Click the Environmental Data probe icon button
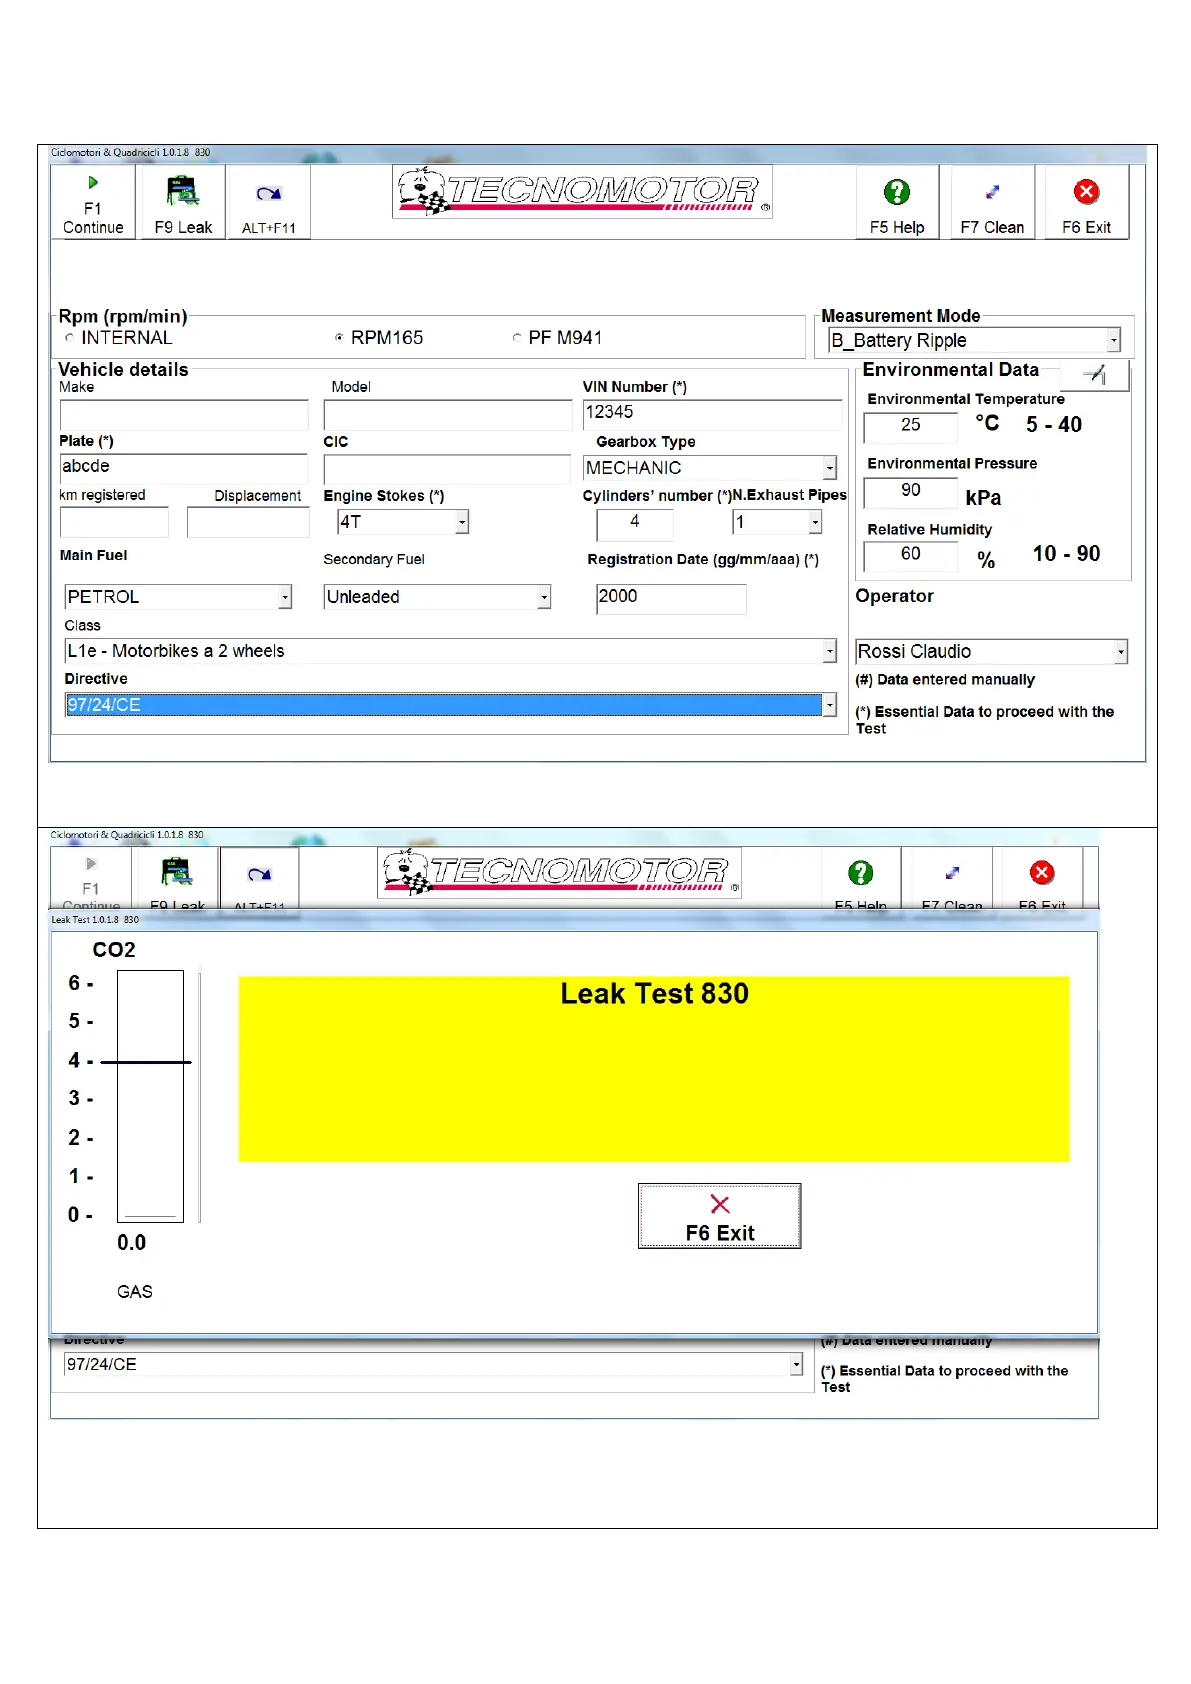Screen dimensions: 1191x1684 click(1094, 375)
